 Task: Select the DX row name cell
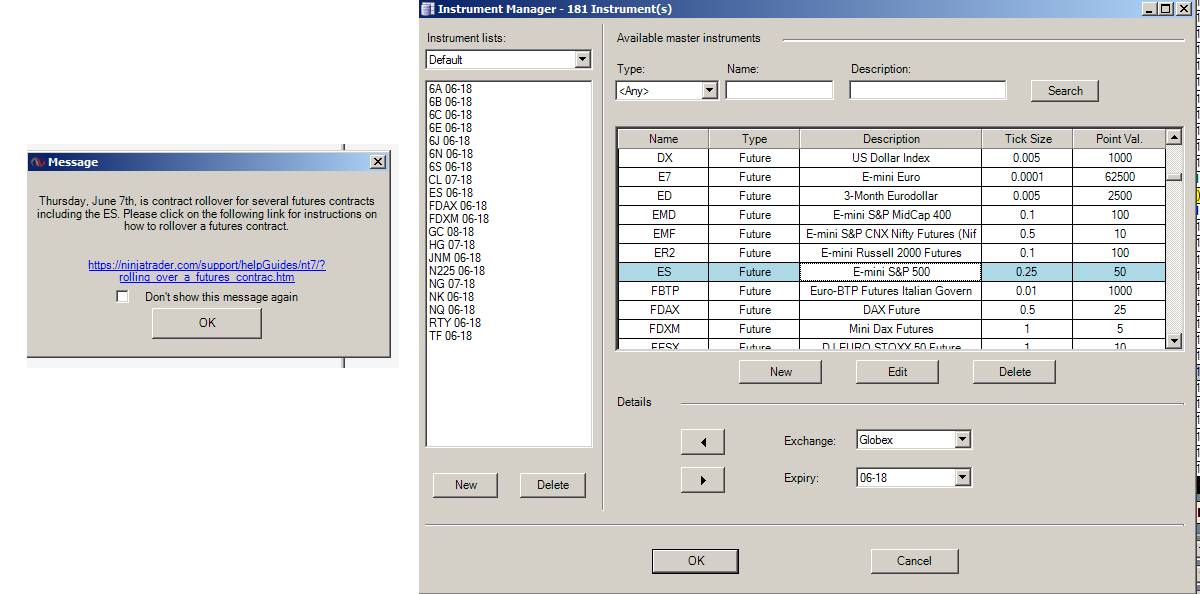pyautogui.click(x=663, y=158)
